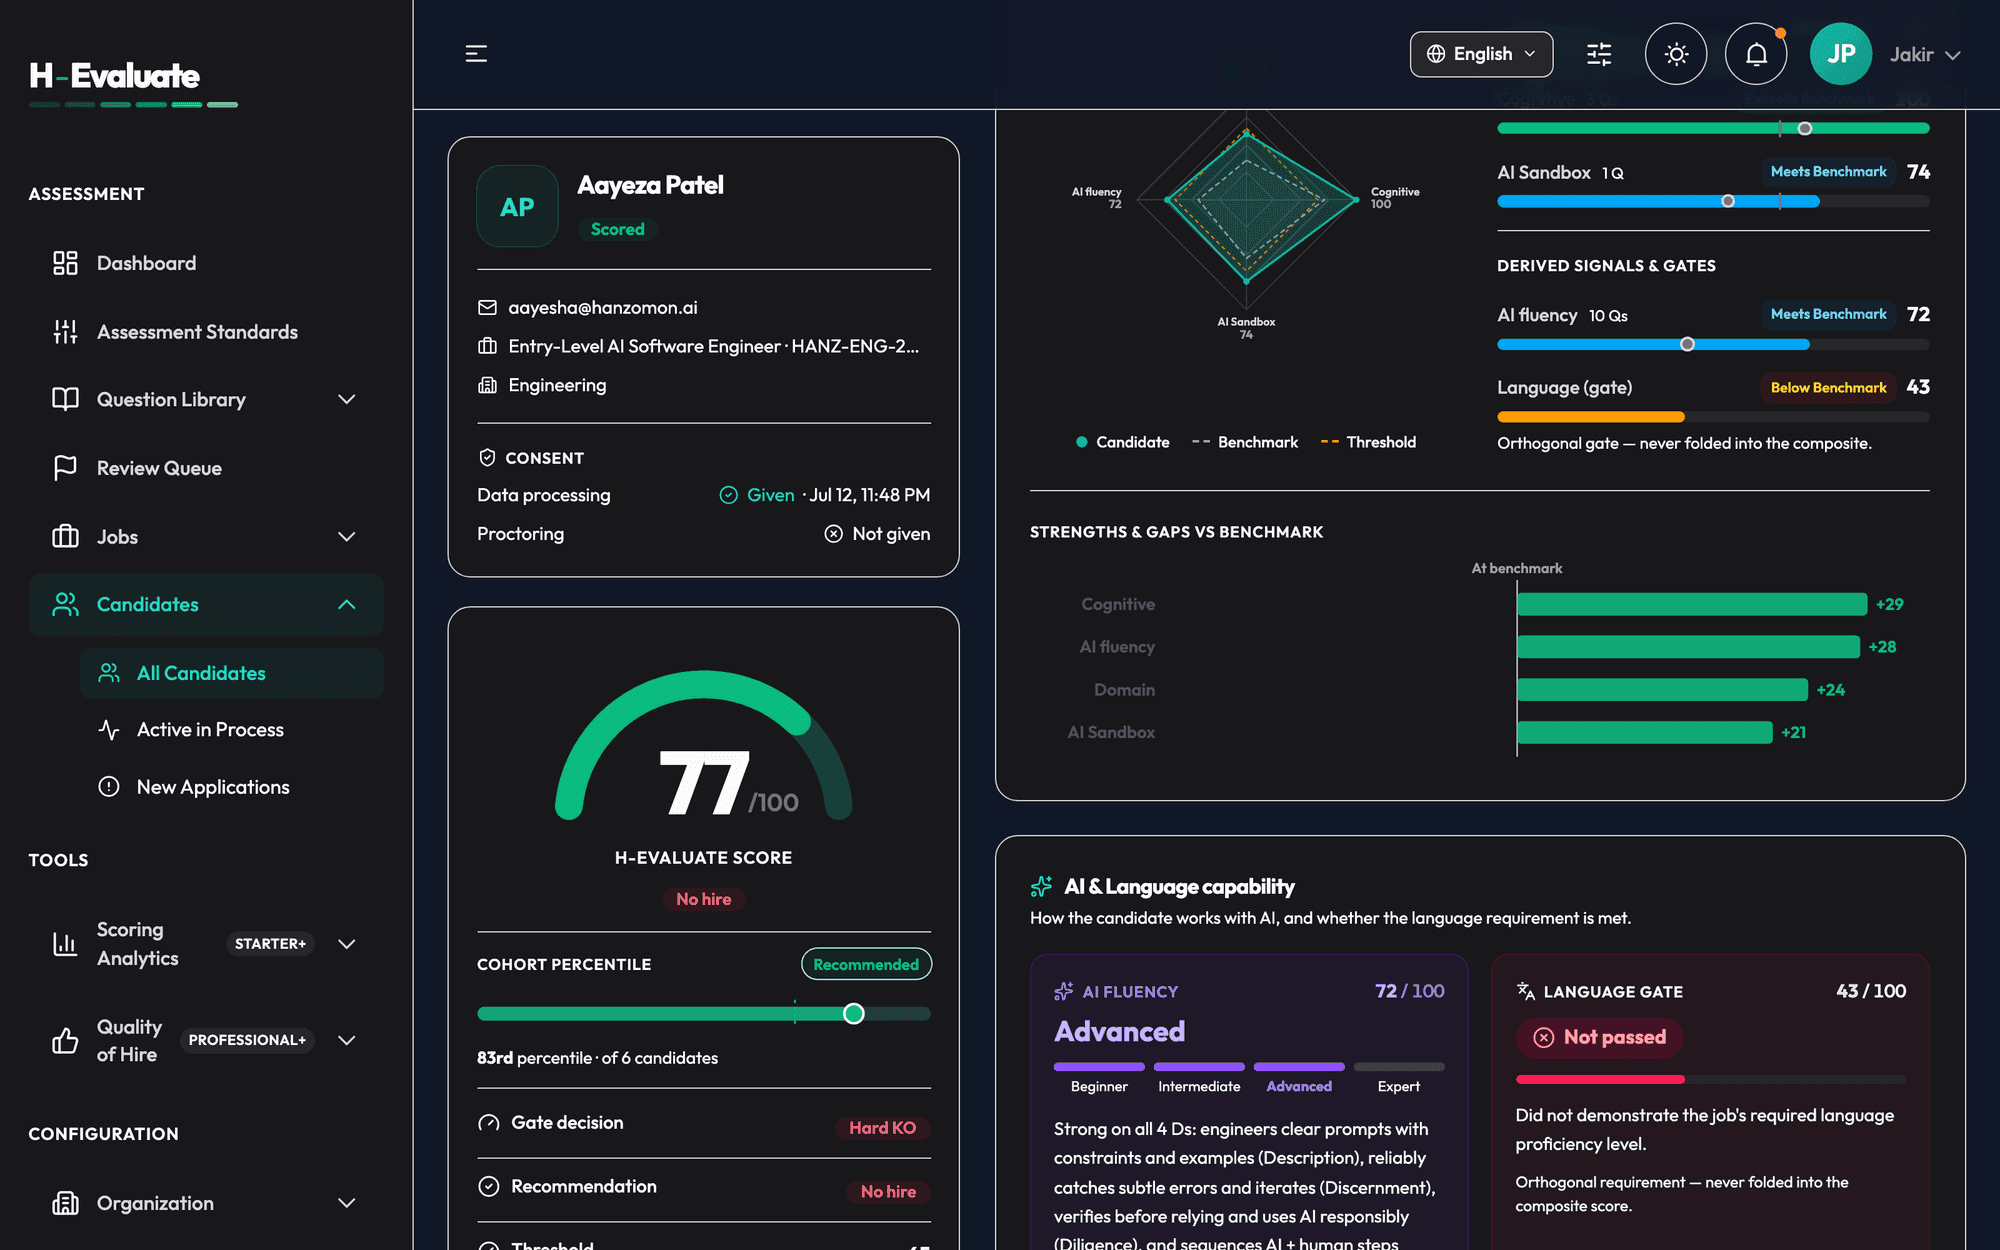Expand the Quality of Hire chevron
2000x1250 pixels.
[347, 1041]
